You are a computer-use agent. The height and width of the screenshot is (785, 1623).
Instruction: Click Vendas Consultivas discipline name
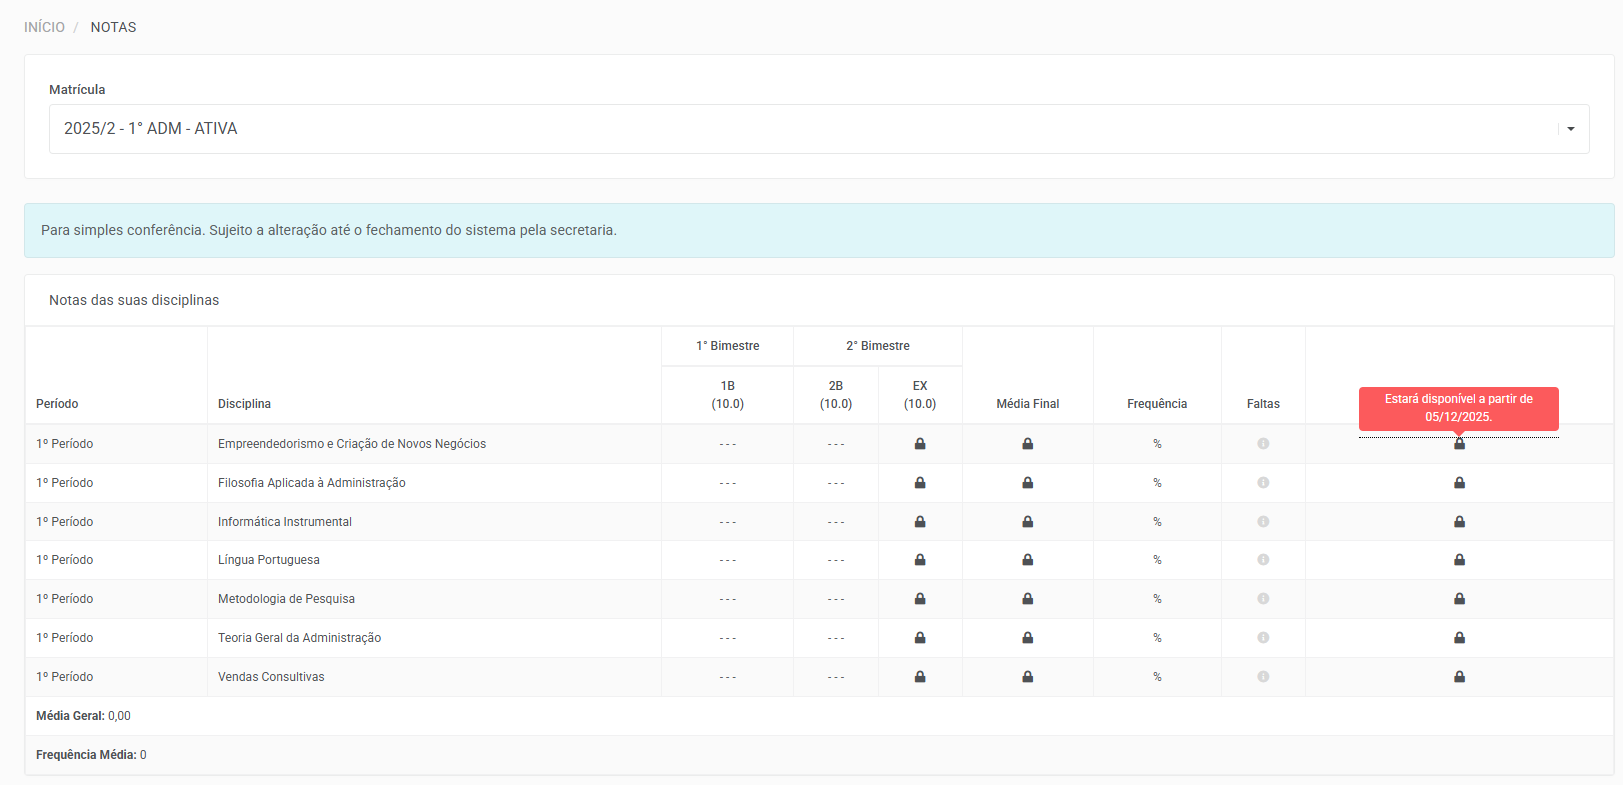pos(271,677)
